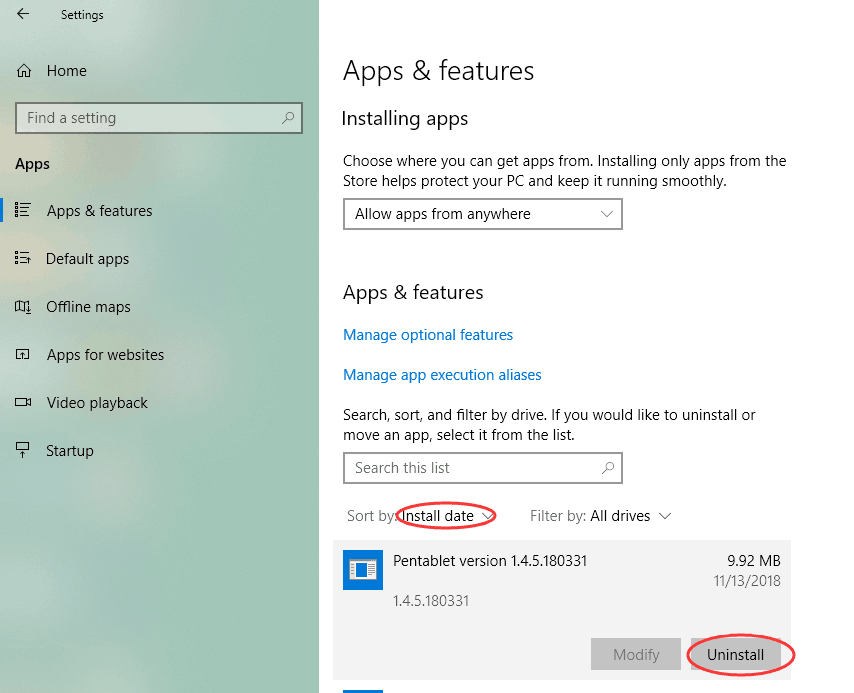Click the Pentablet app icon
The height and width of the screenshot is (693, 854).
(363, 570)
